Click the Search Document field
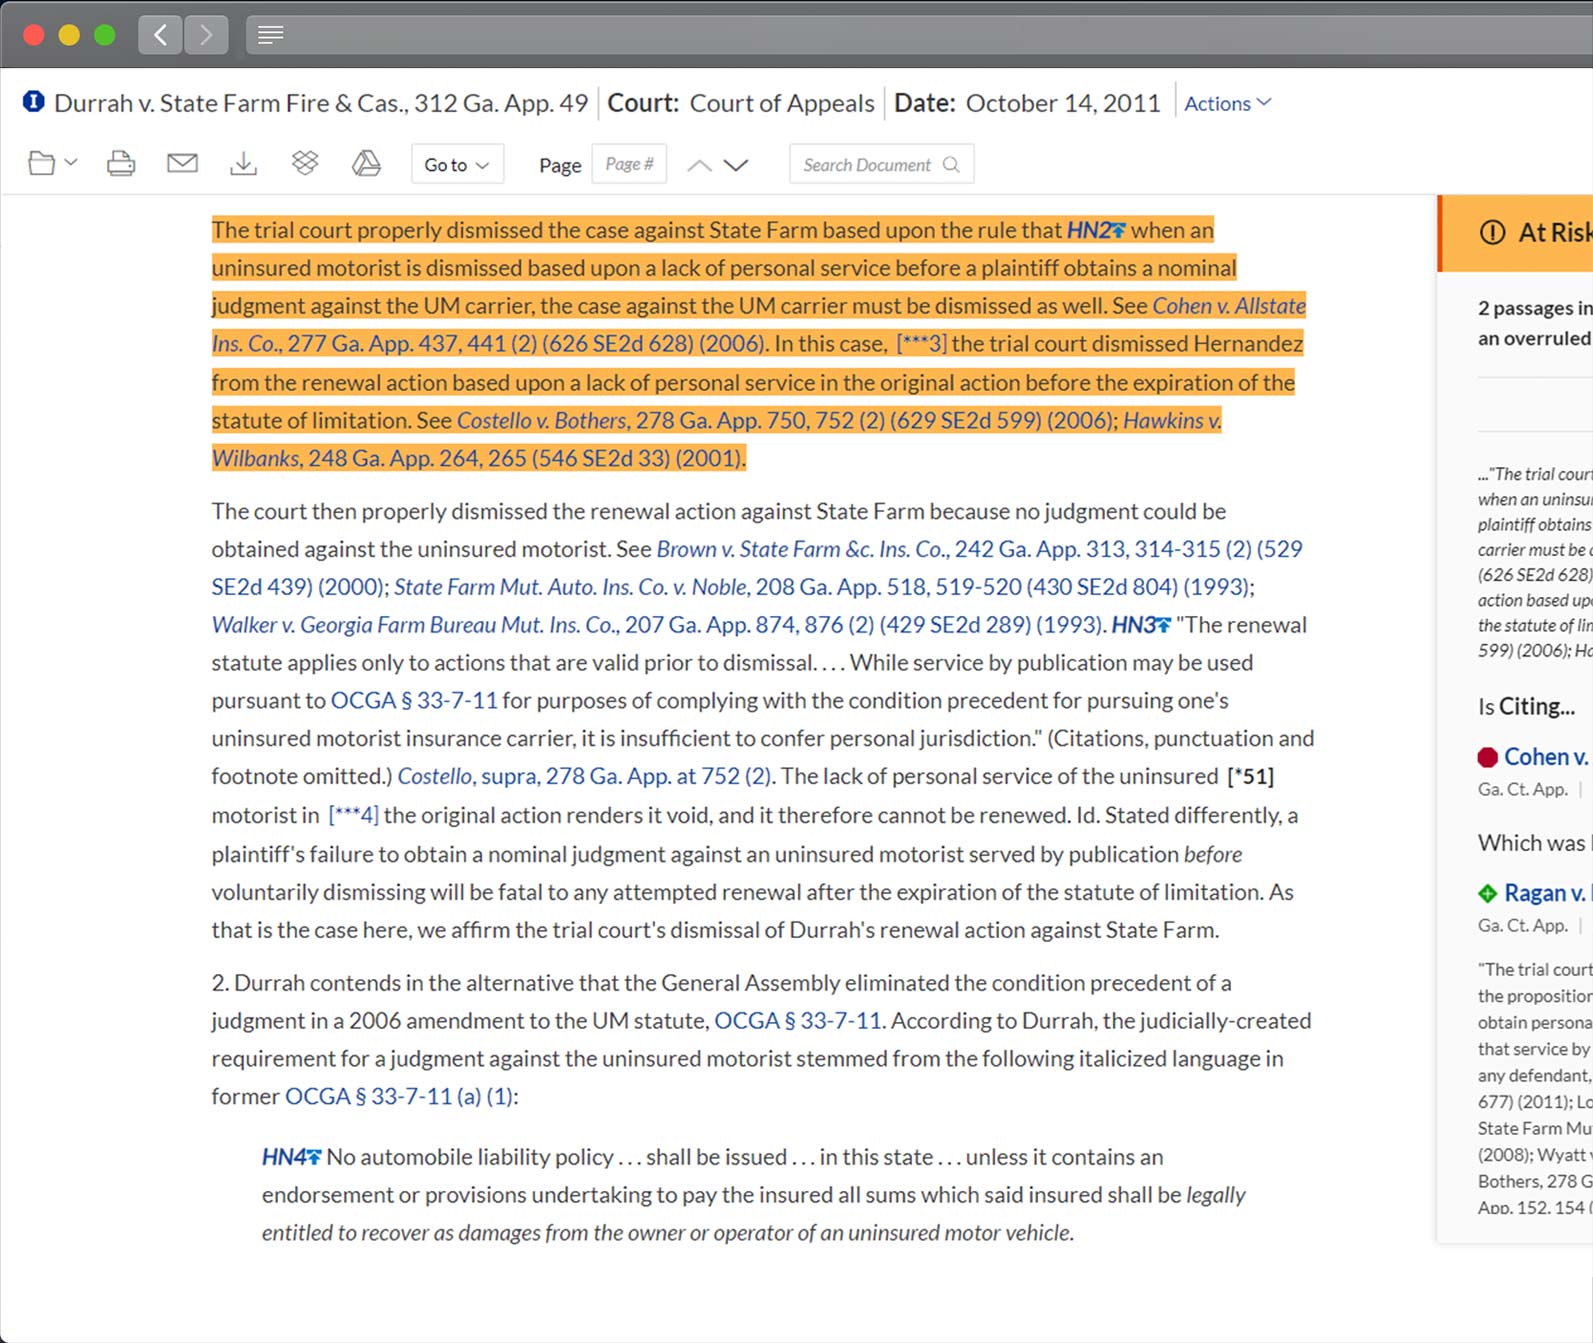 881,165
